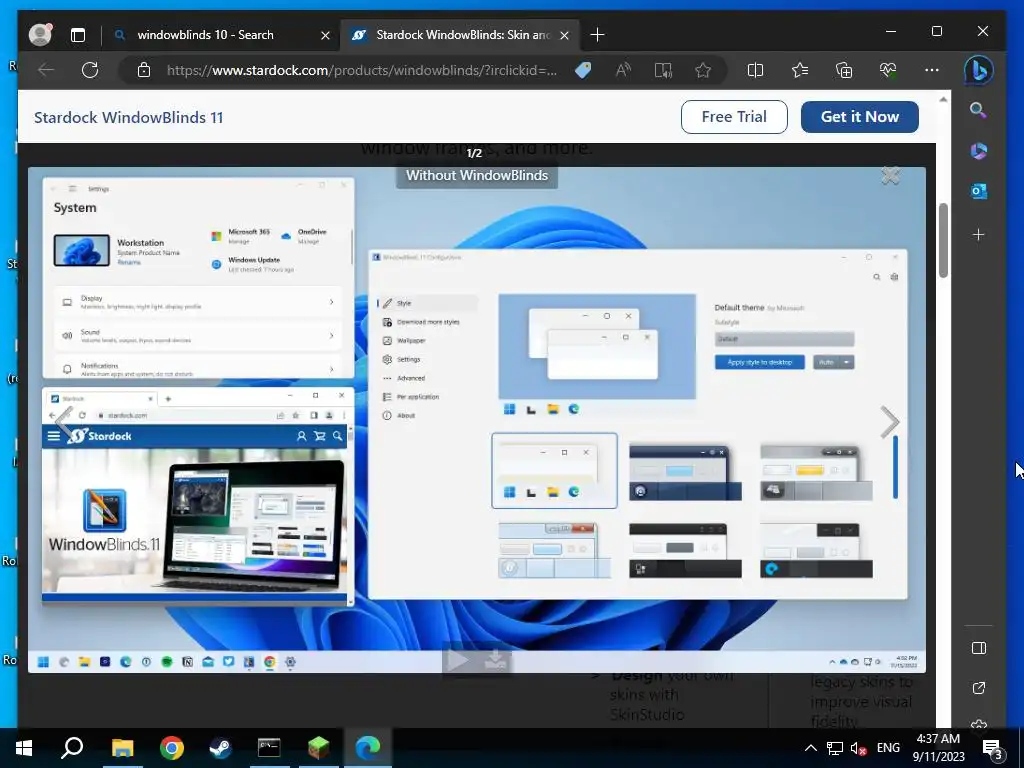This screenshot has width=1024, height=768.
Task: Play the lightbox slideshow
Action: pos(457,660)
